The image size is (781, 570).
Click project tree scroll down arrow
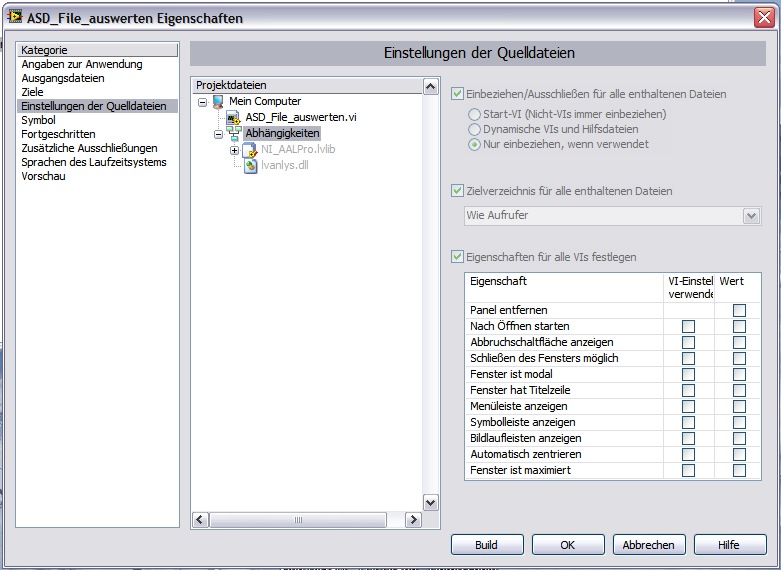430,503
